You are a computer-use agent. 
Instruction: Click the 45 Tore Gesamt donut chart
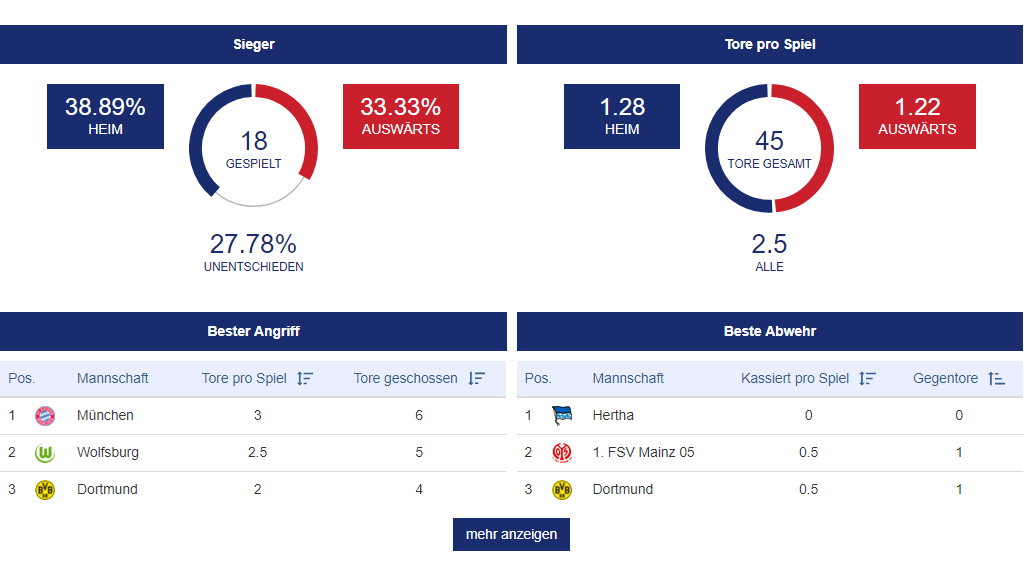point(769,148)
